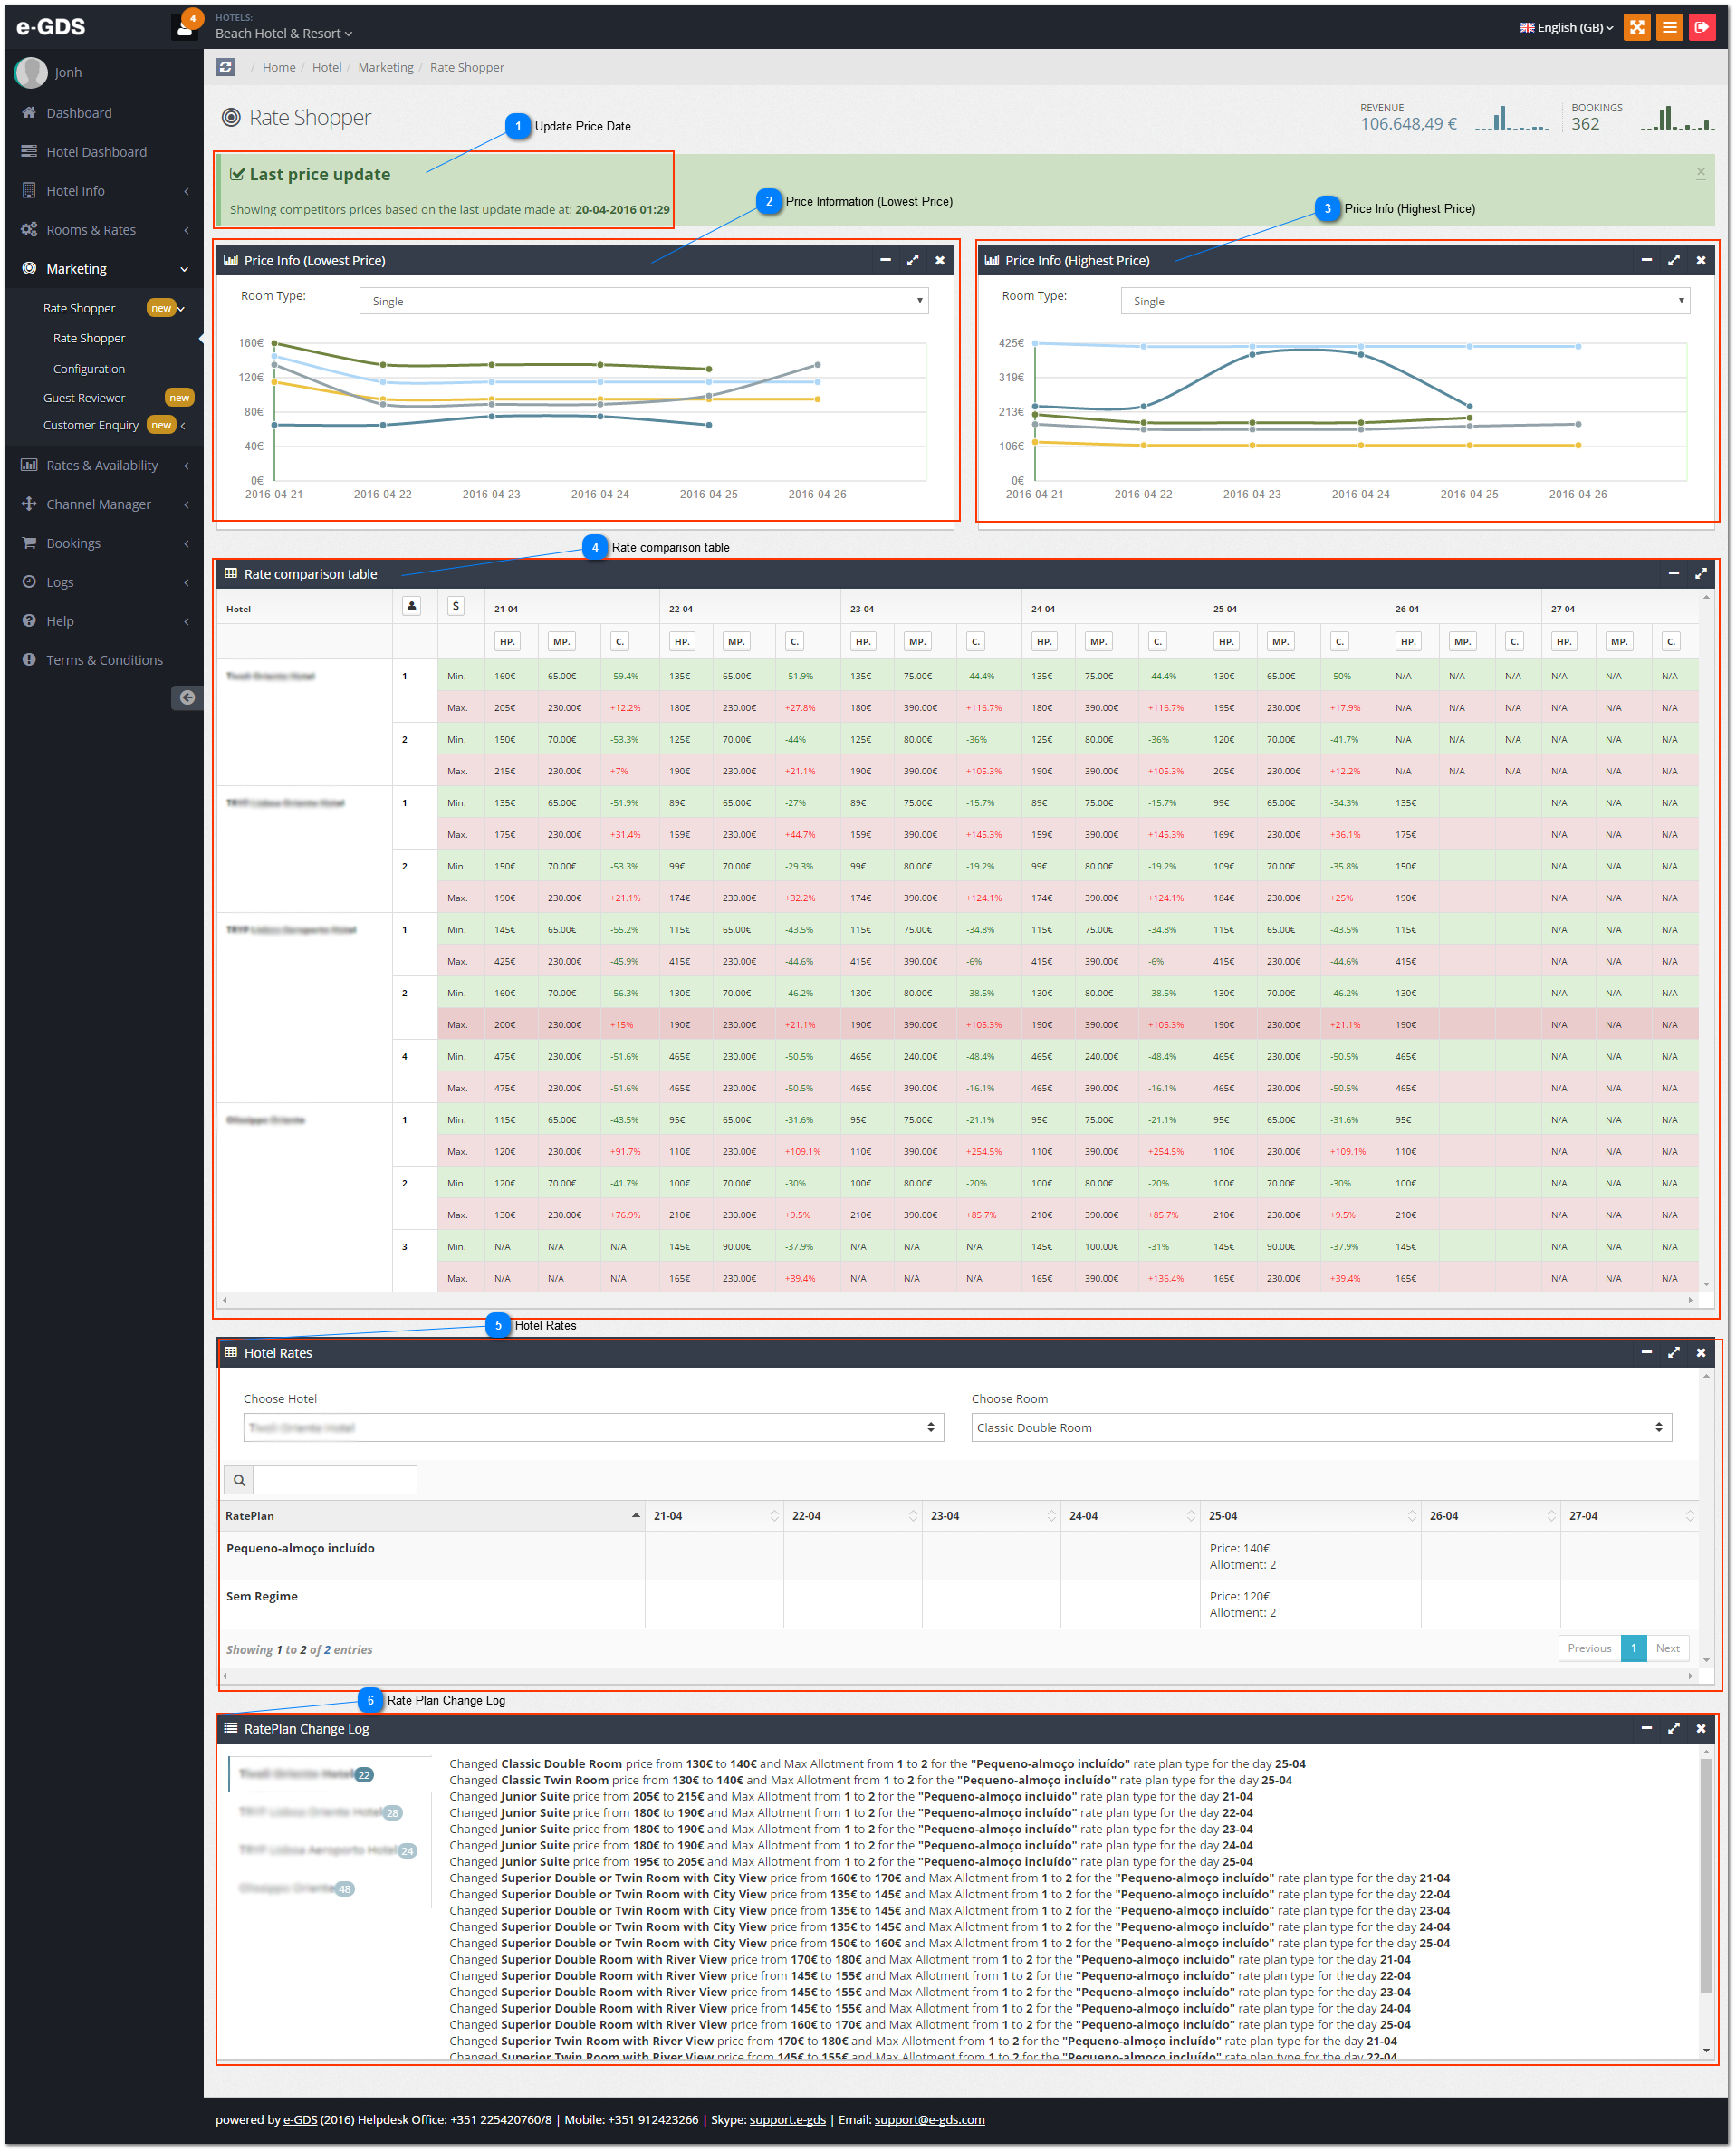Screen dimensions: 1736x2152
Task: Expand the Price Info (Highest Price) panel
Action: [1673, 260]
